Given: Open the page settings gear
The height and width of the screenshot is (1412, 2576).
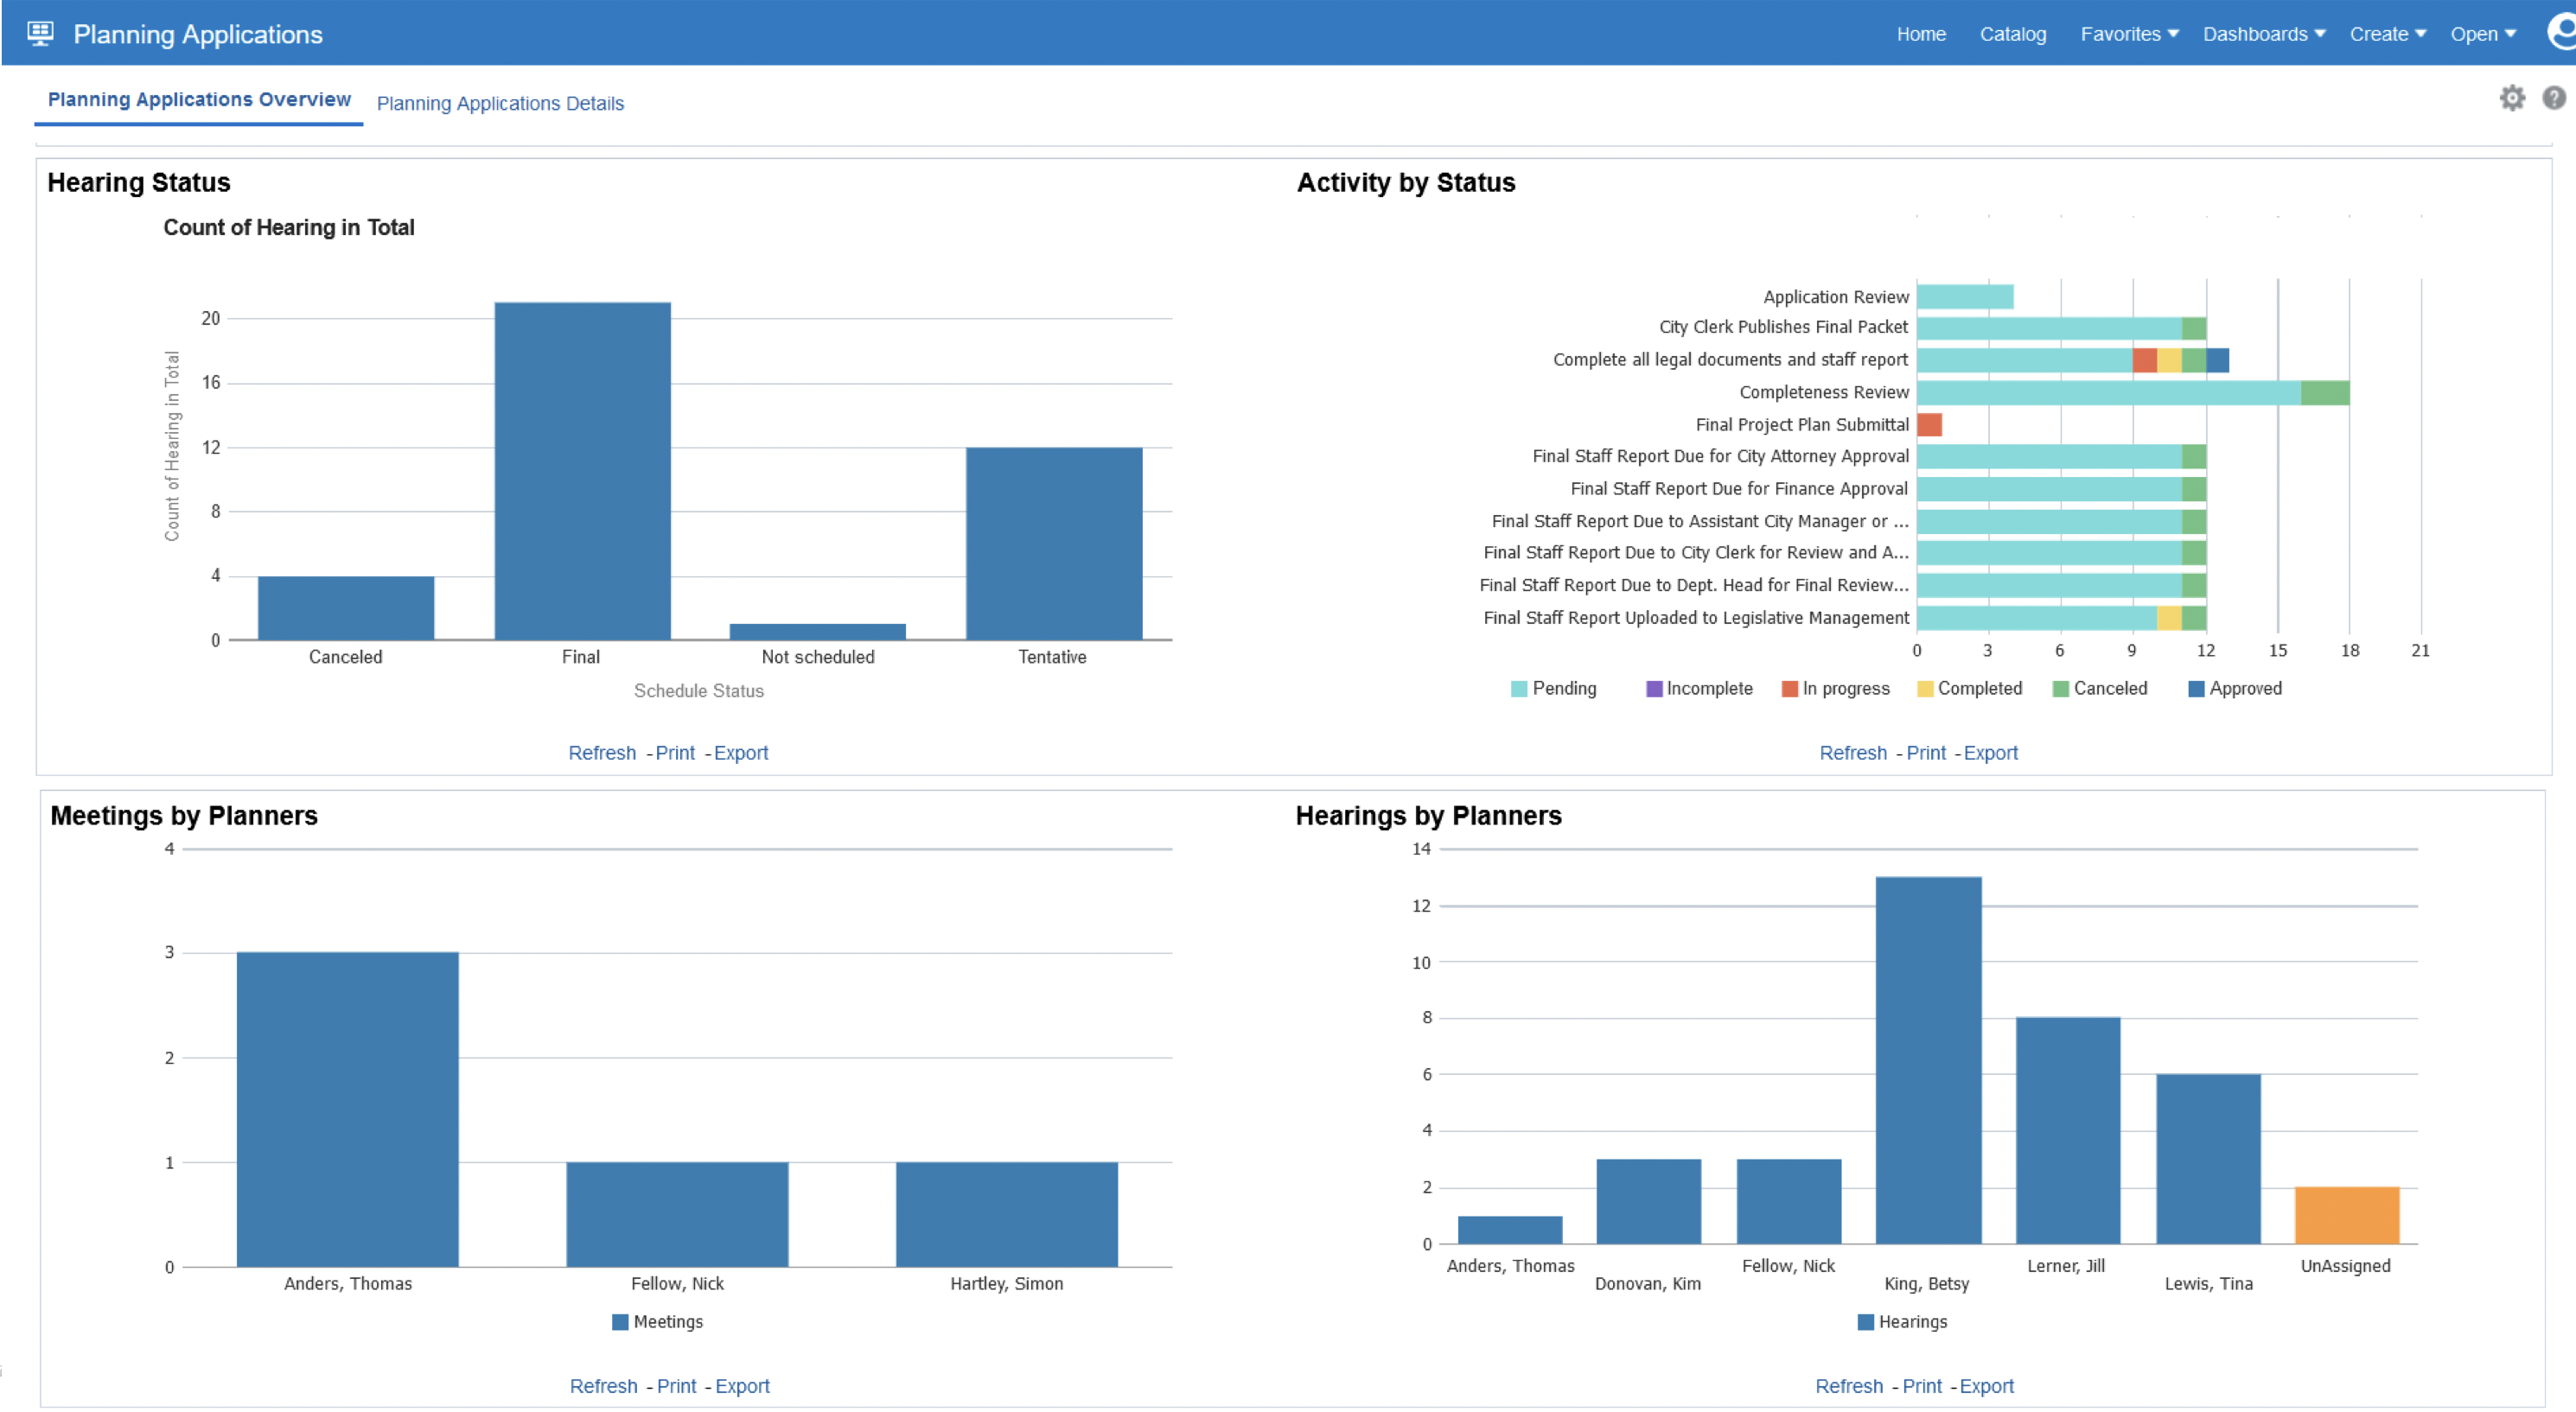Looking at the screenshot, I should pos(2513,98).
